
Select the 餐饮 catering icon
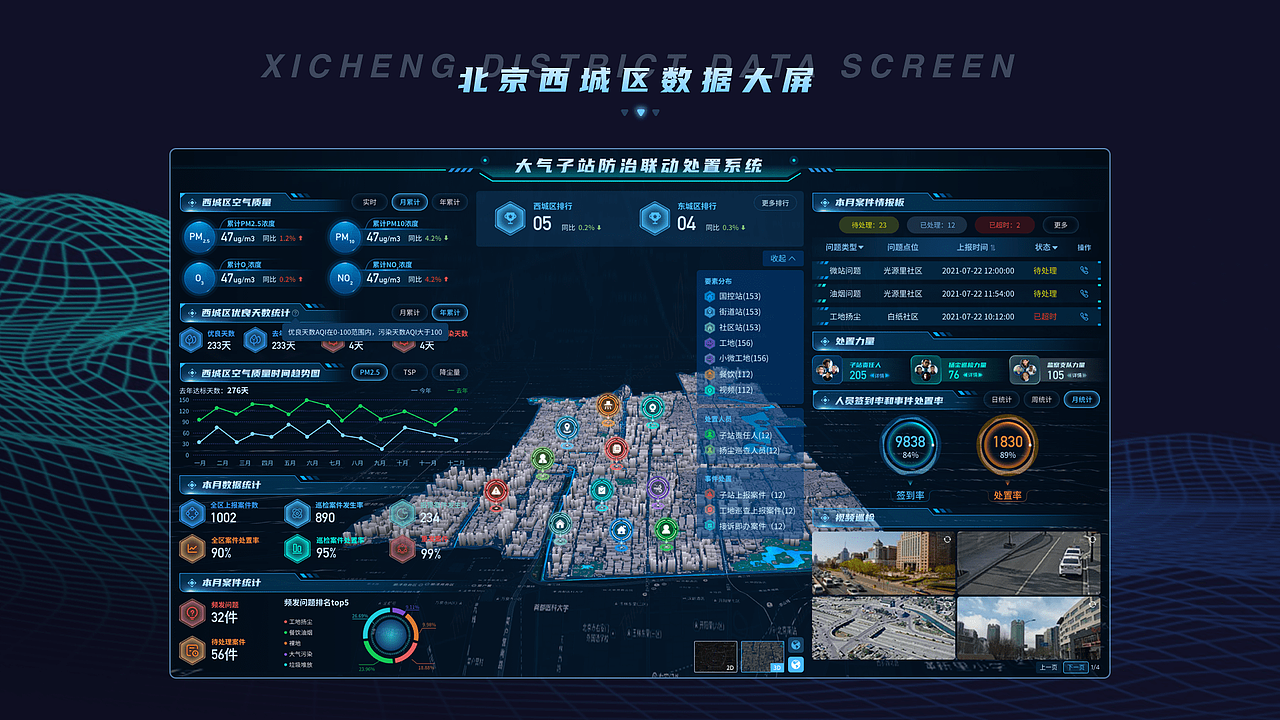click(x=710, y=375)
